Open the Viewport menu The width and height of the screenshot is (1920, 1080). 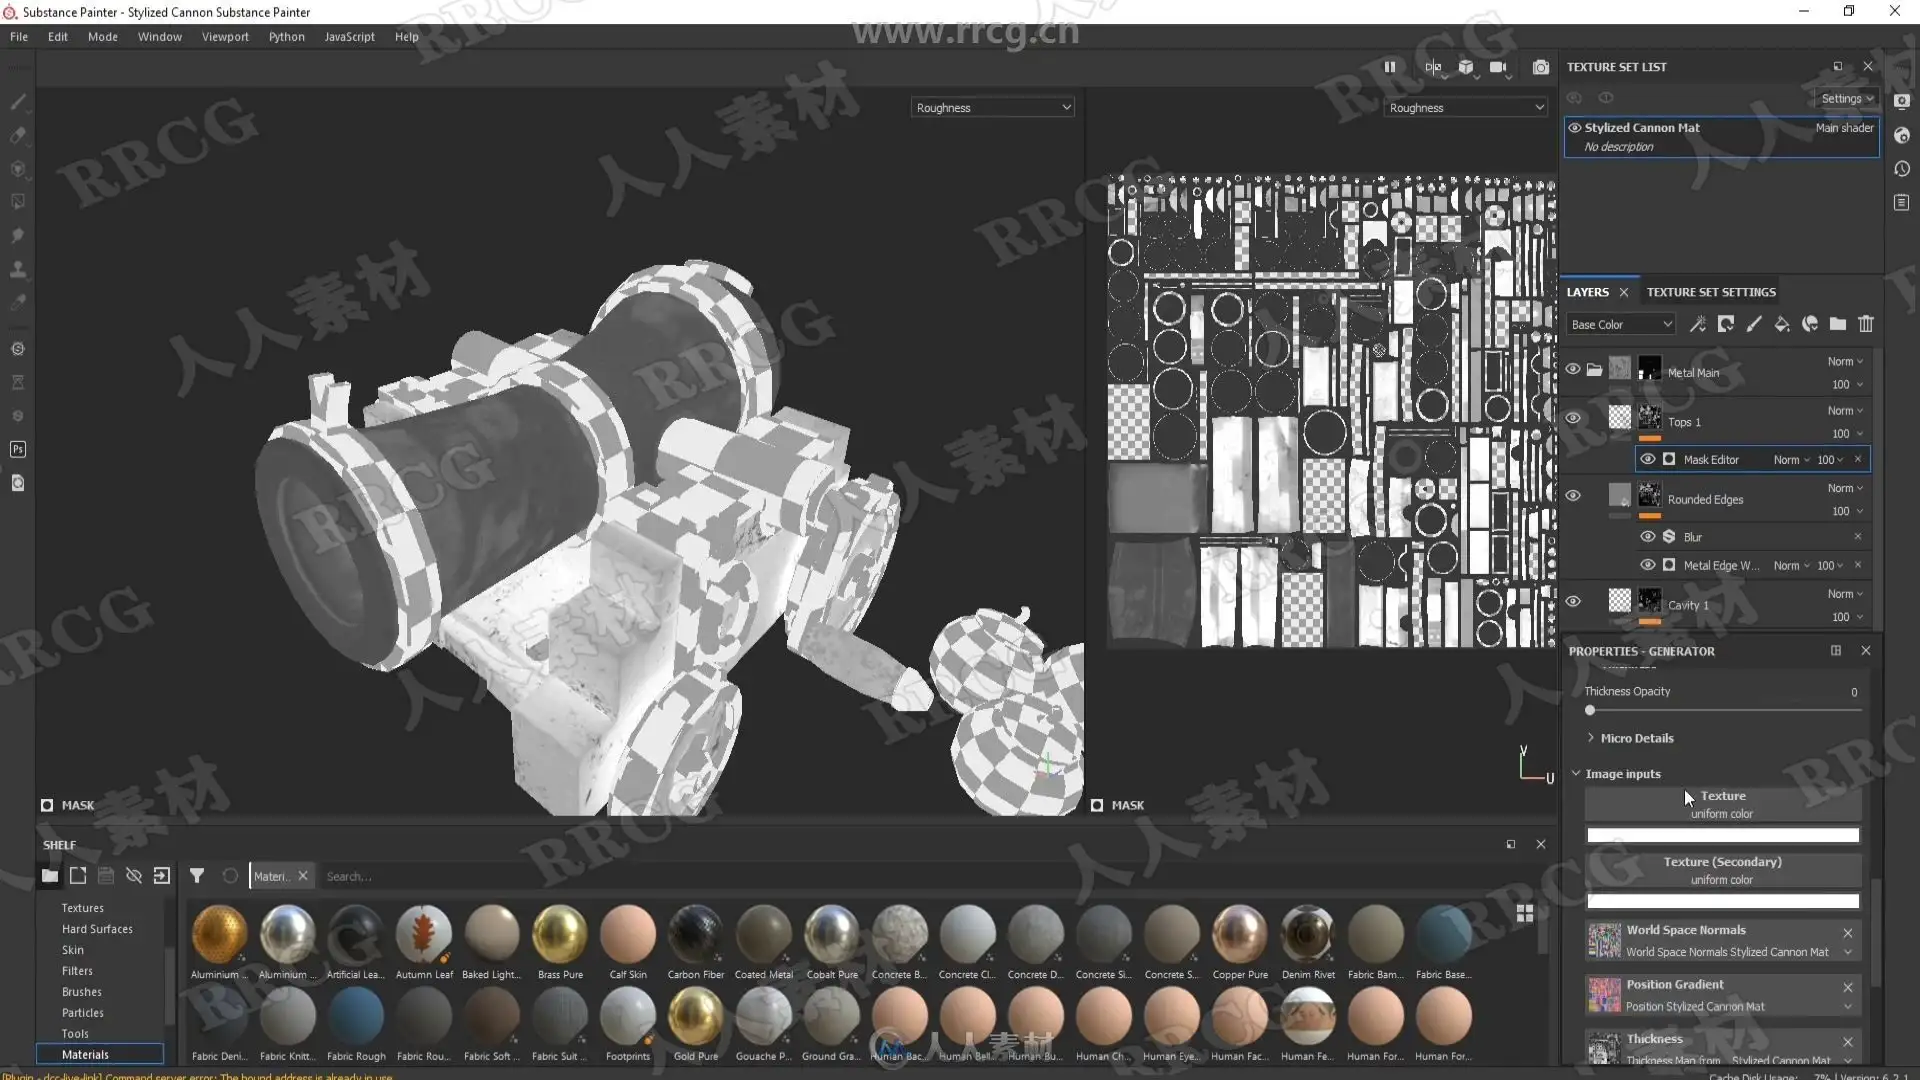click(225, 37)
